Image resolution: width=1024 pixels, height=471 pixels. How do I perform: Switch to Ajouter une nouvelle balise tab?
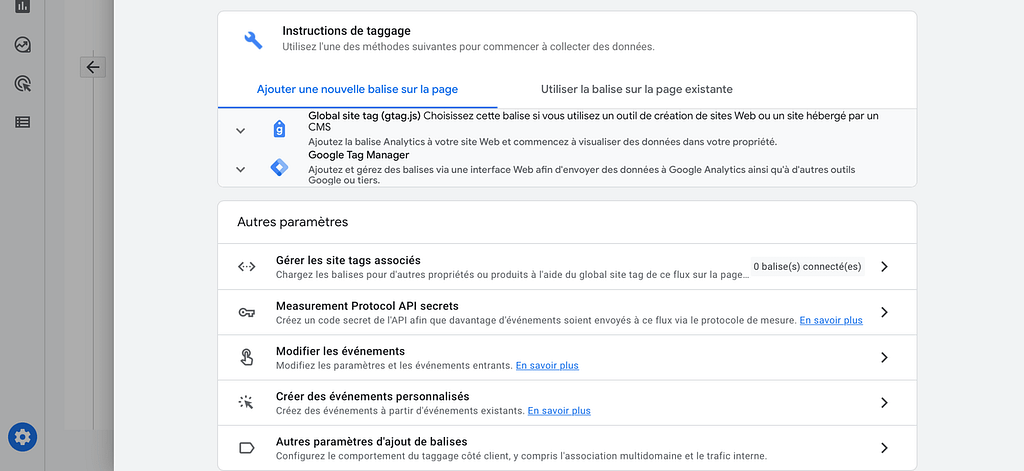pyautogui.click(x=357, y=89)
